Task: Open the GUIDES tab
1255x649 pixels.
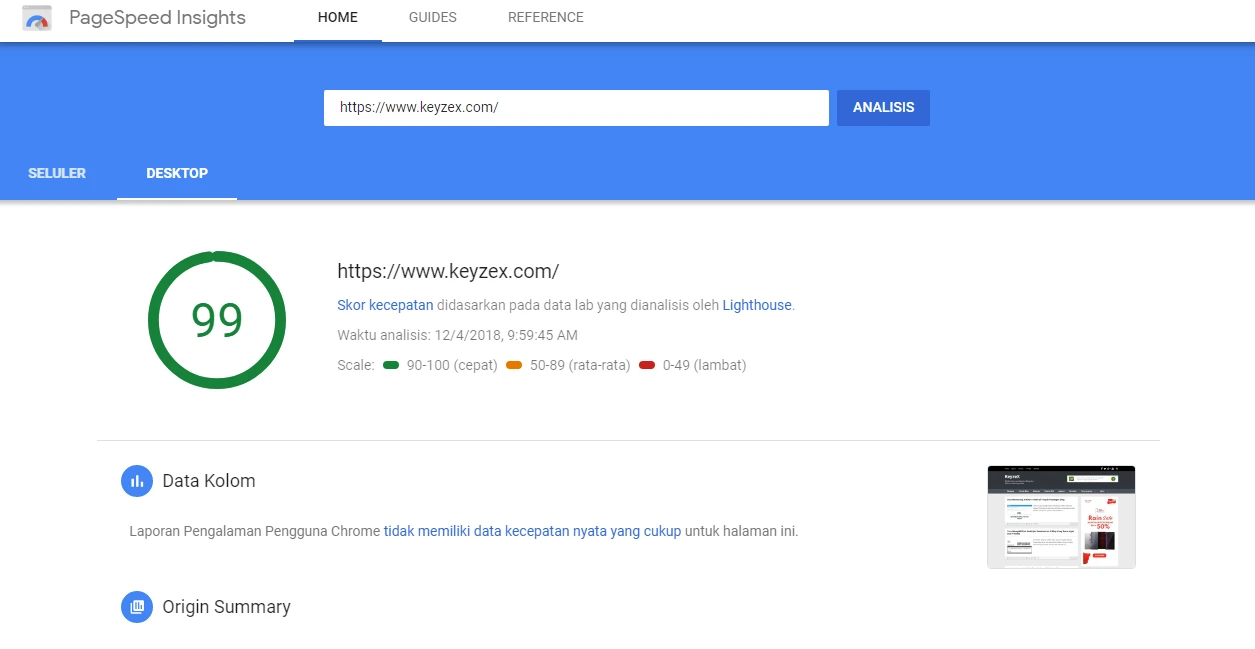Action: click(433, 18)
